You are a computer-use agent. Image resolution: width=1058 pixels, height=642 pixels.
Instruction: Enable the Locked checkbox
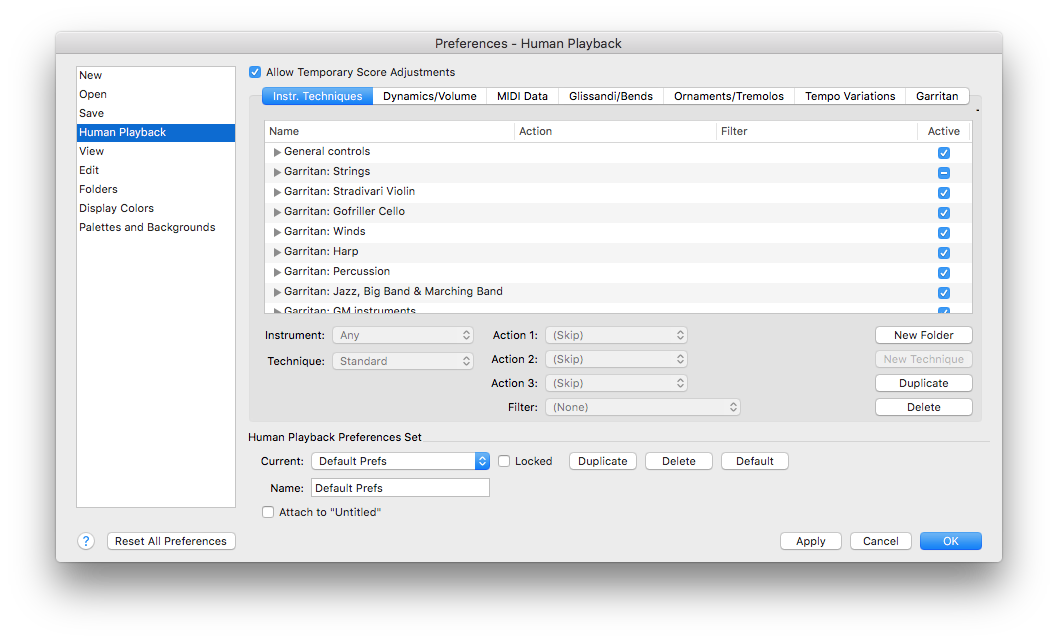[504, 461]
